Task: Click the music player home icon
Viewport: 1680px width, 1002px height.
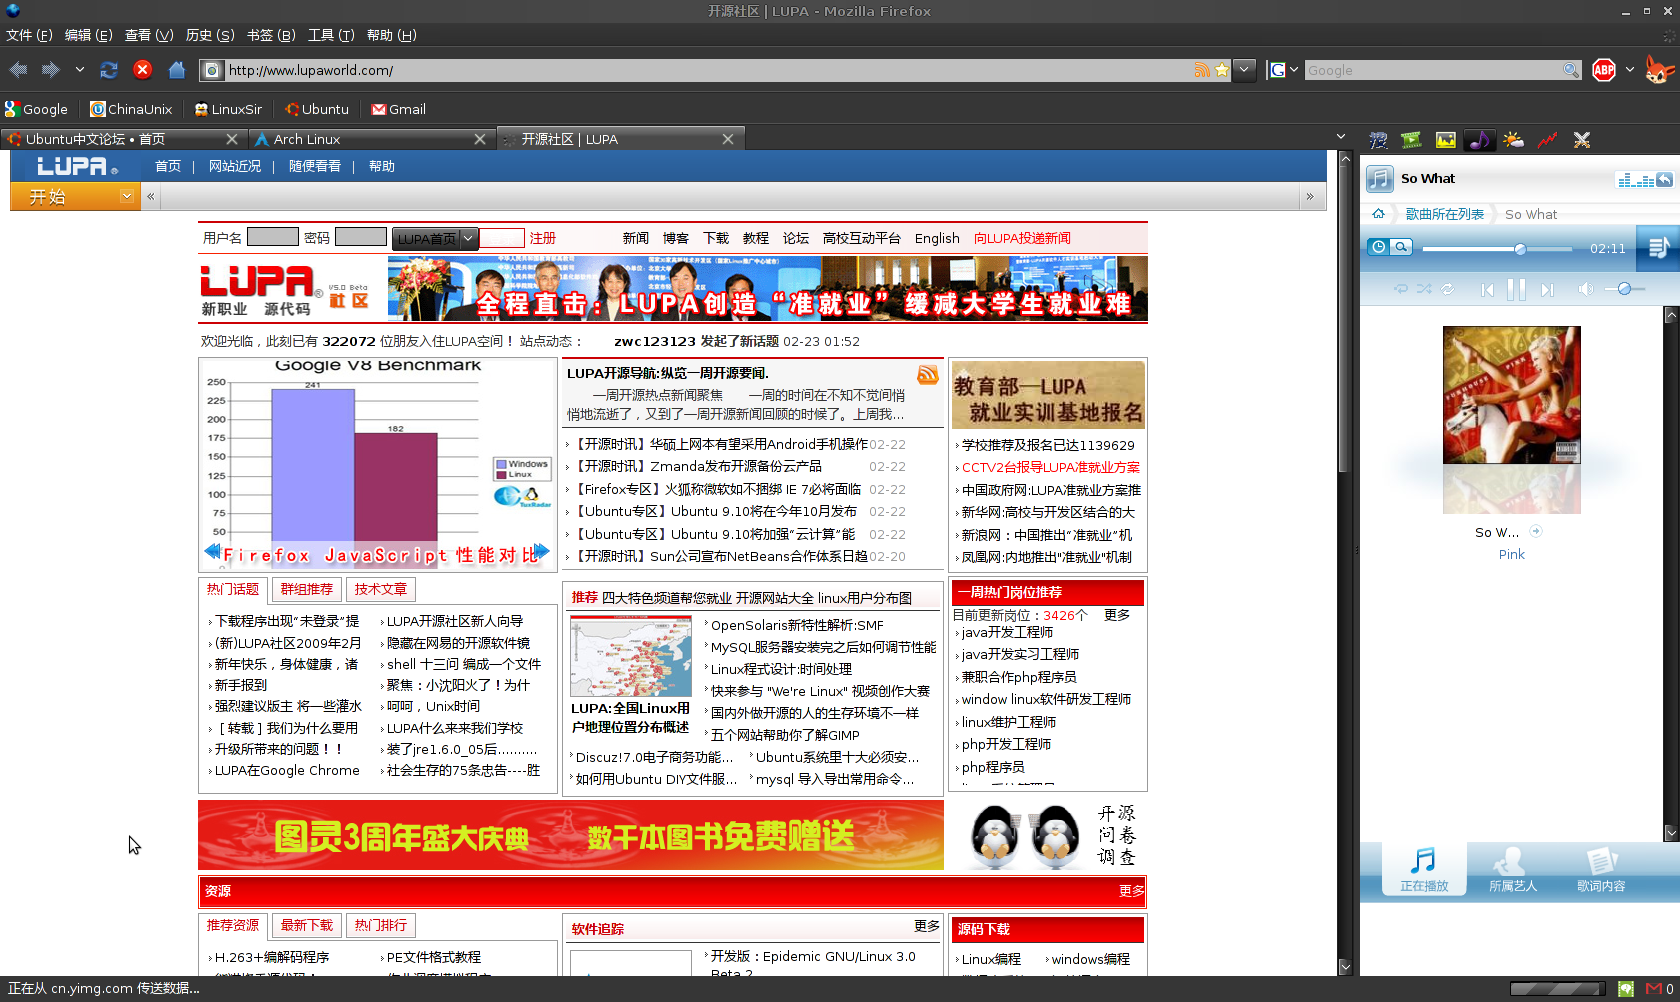Action: pyautogui.click(x=1378, y=214)
